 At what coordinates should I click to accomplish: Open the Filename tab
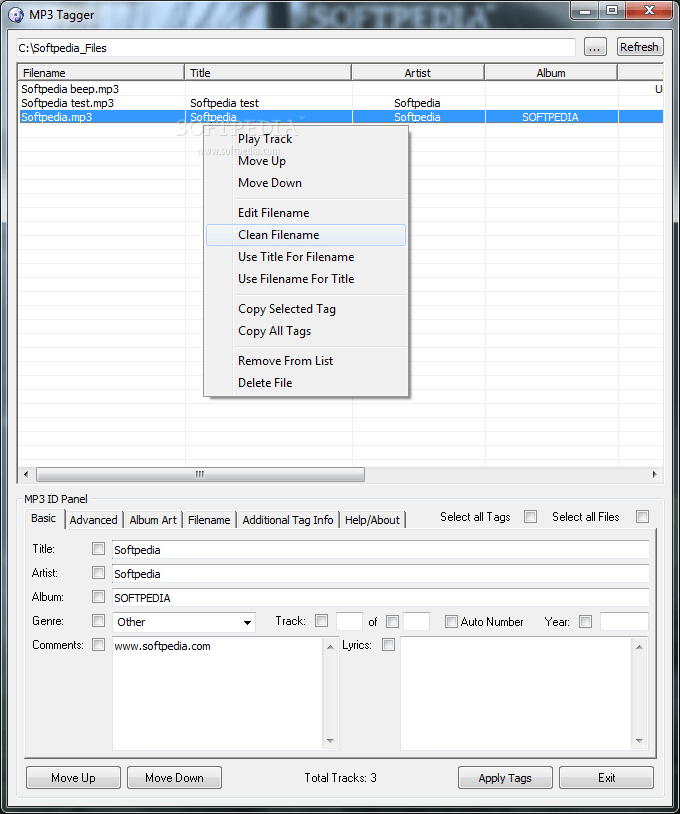coord(209,520)
